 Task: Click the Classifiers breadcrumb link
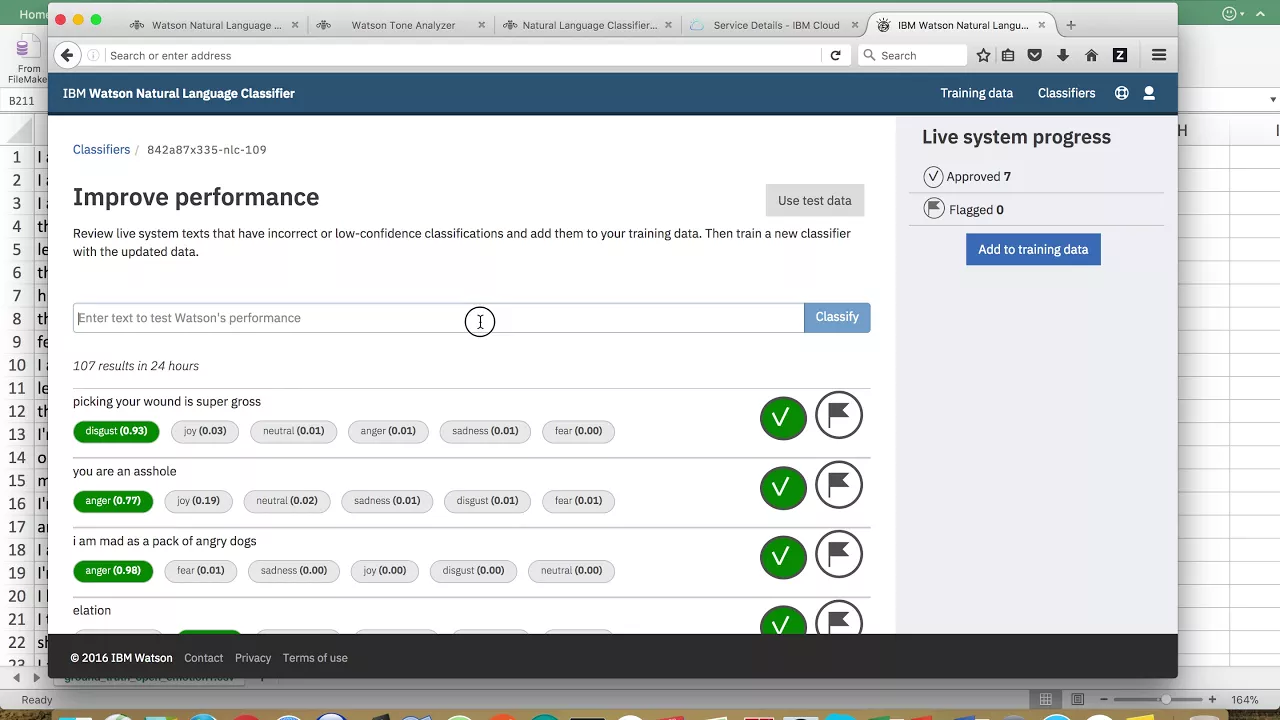pyautogui.click(x=101, y=150)
